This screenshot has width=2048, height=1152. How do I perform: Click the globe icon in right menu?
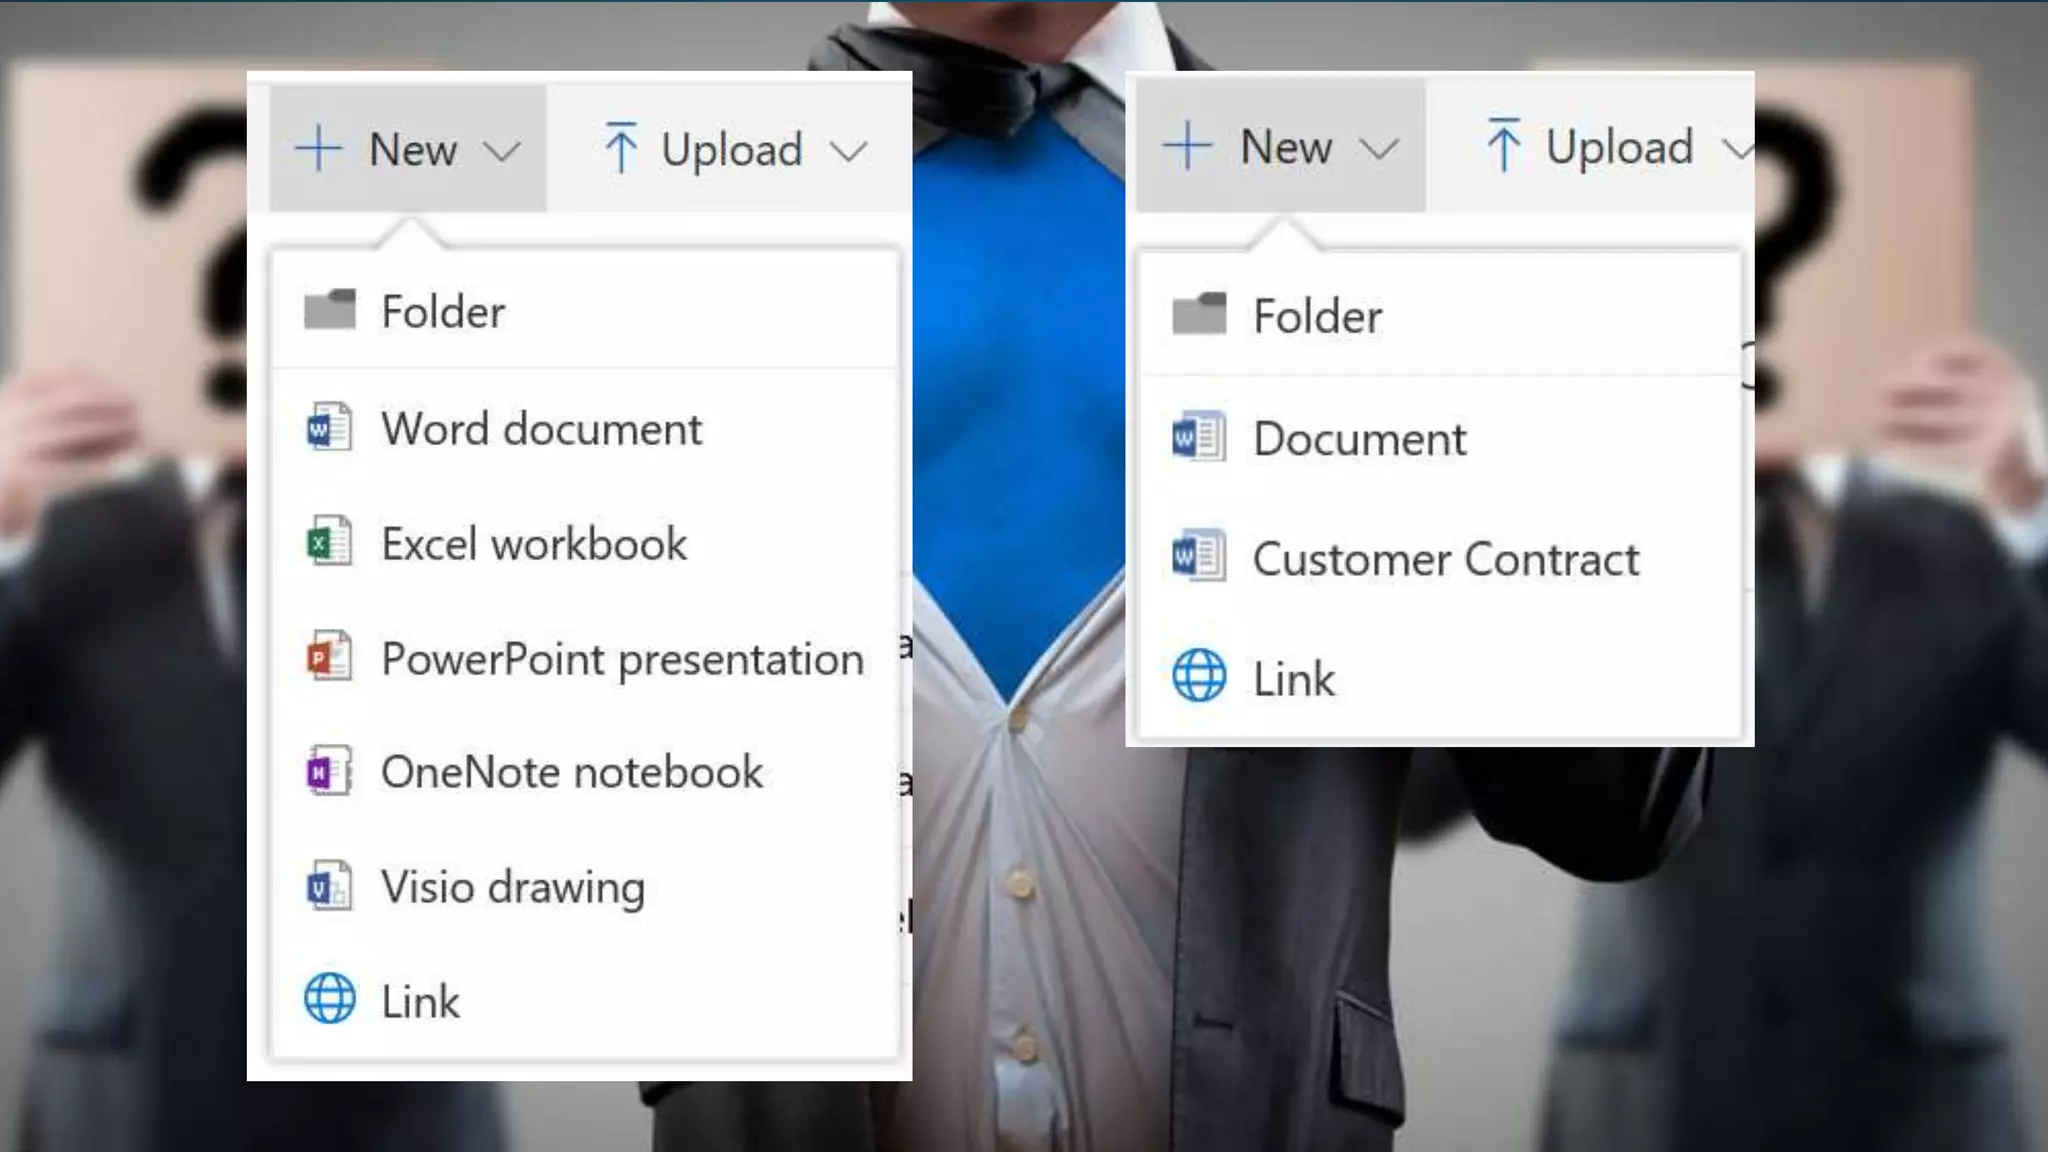[x=1198, y=677]
